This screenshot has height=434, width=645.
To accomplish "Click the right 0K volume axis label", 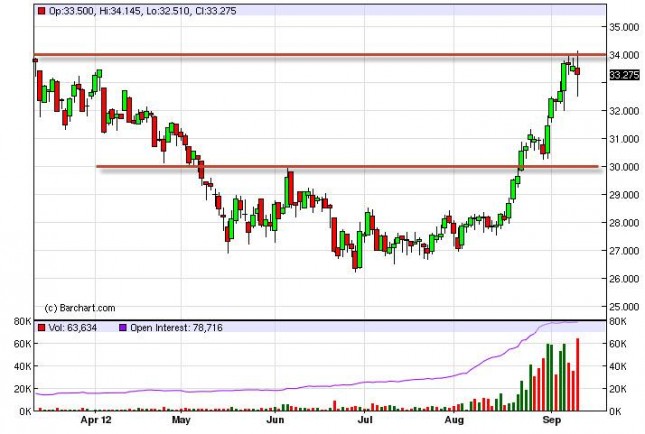I will (x=615, y=411).
